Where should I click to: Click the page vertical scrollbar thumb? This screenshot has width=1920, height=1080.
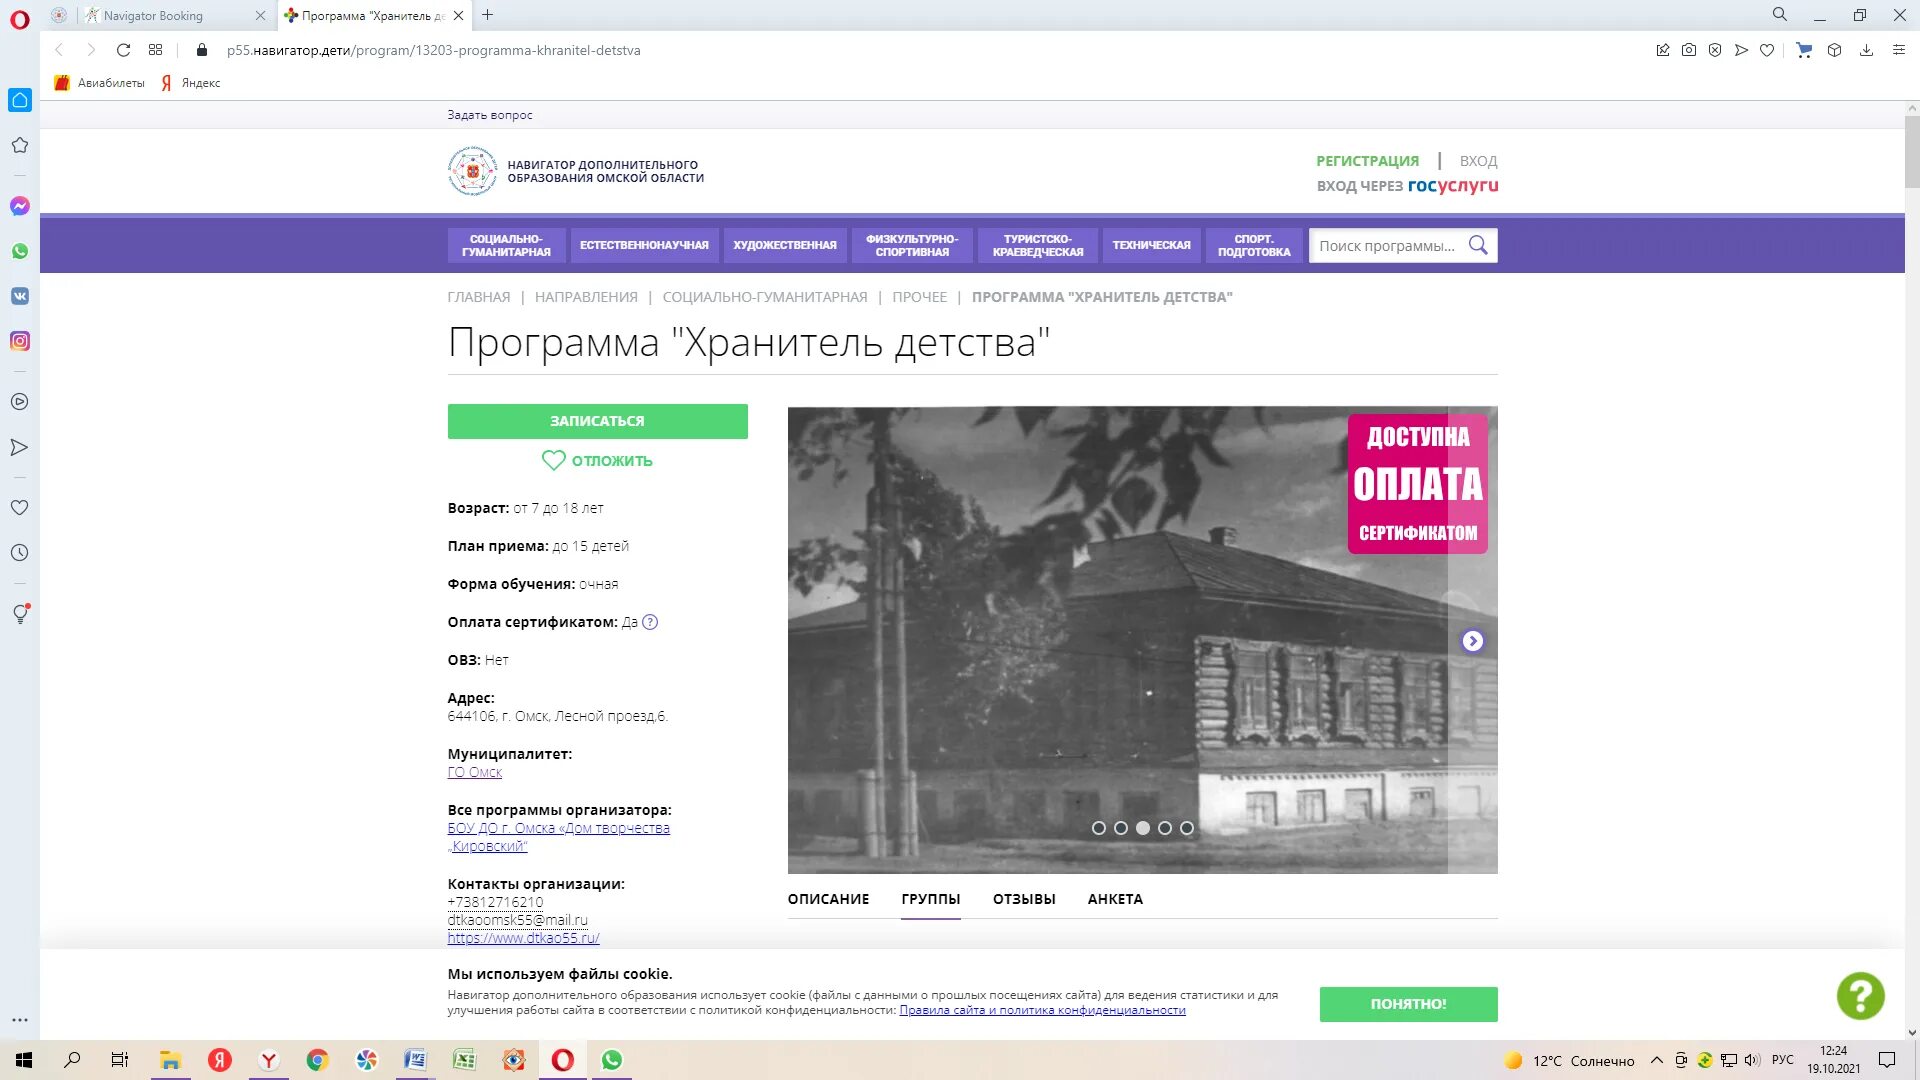(x=1912, y=150)
